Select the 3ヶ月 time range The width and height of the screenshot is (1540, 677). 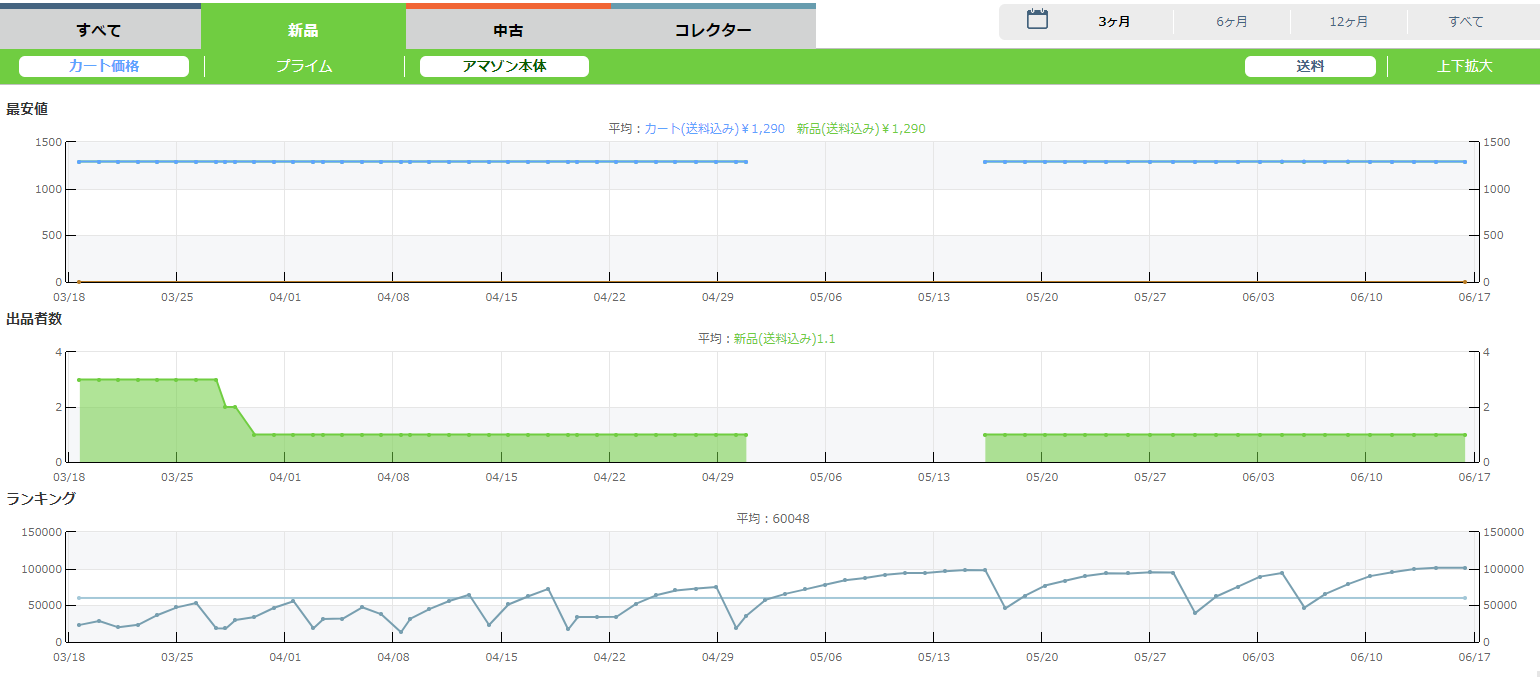click(1114, 22)
